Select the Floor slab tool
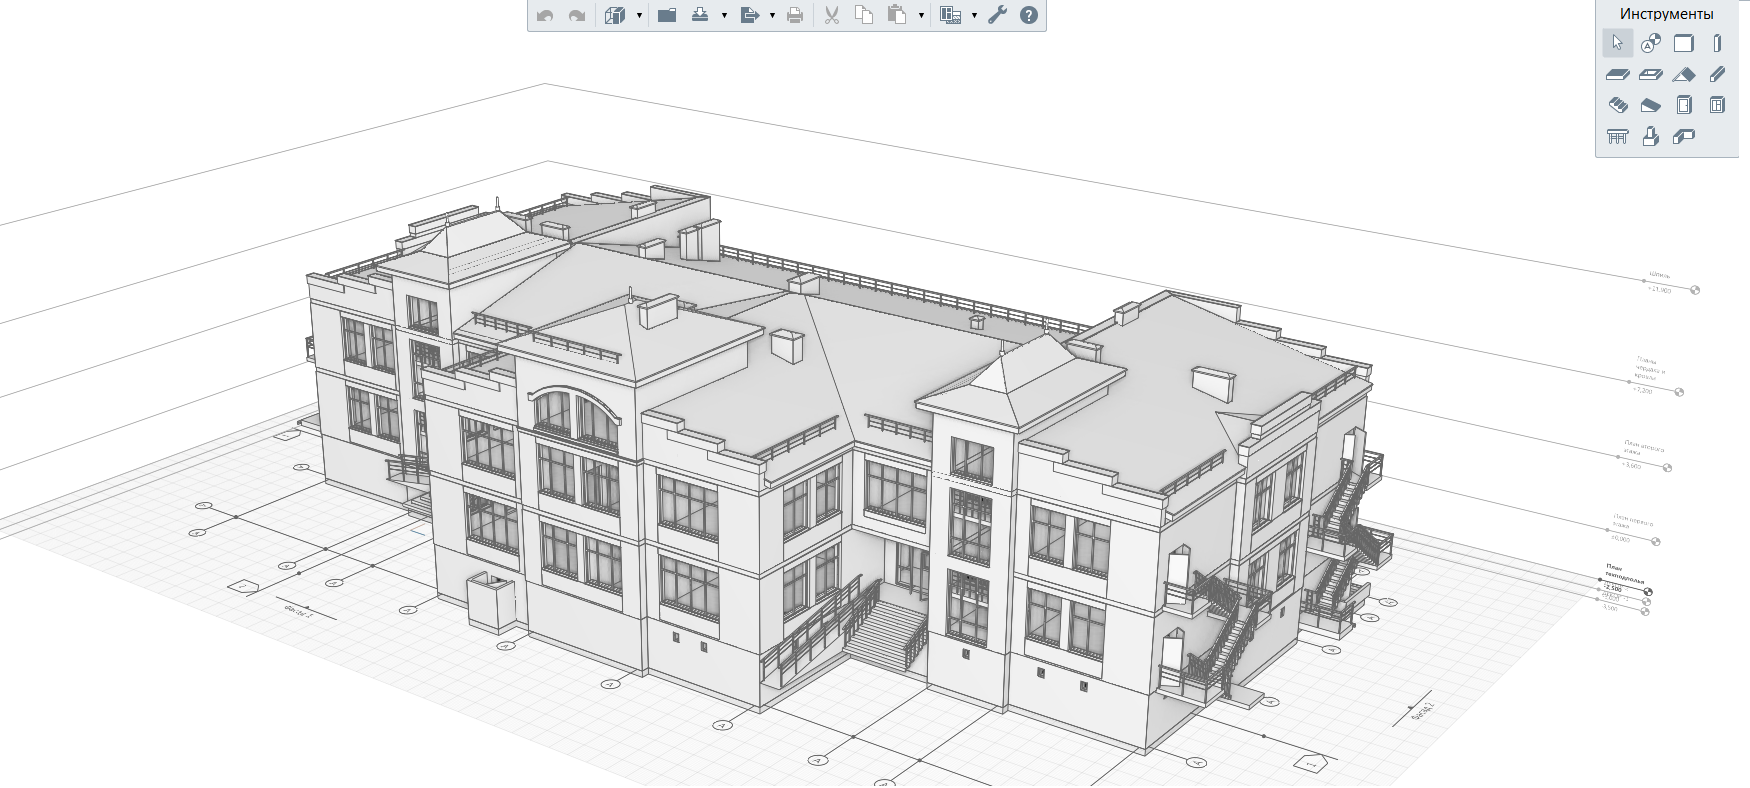Image resolution: width=1750 pixels, height=788 pixels. coord(1617,74)
